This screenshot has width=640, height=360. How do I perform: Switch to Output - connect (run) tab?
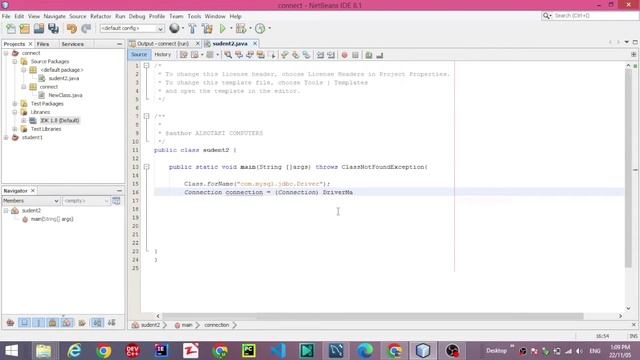point(163,43)
